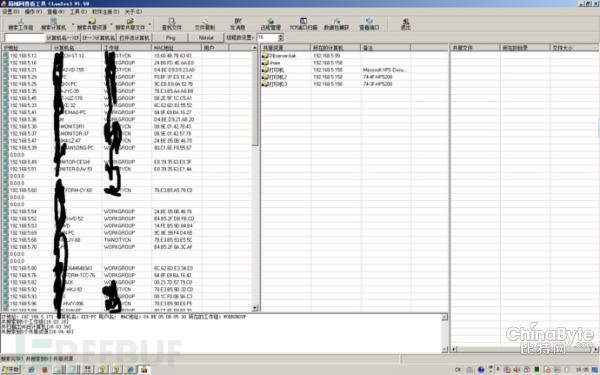Open the 关于 (About) menu

click(x=133, y=12)
